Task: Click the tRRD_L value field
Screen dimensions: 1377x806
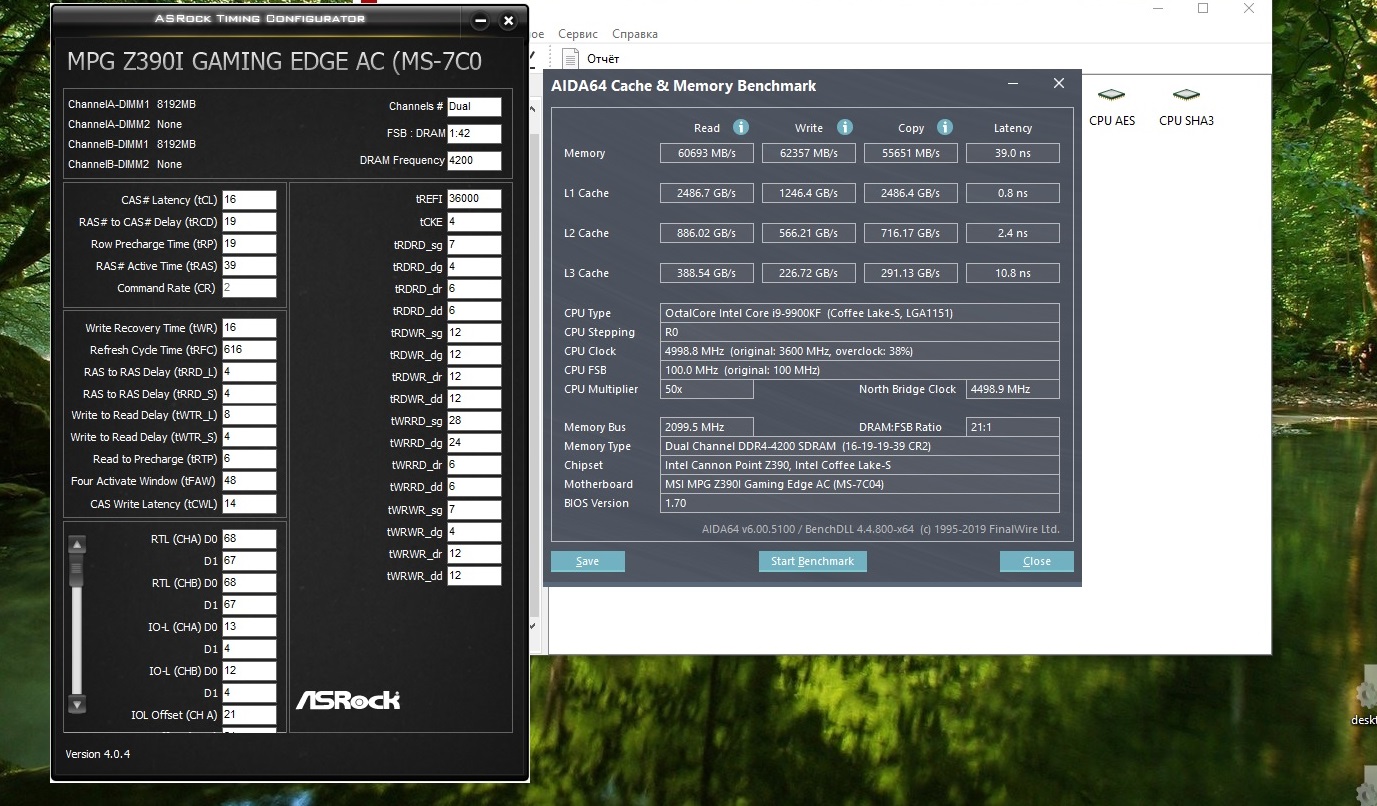Action: coord(249,372)
